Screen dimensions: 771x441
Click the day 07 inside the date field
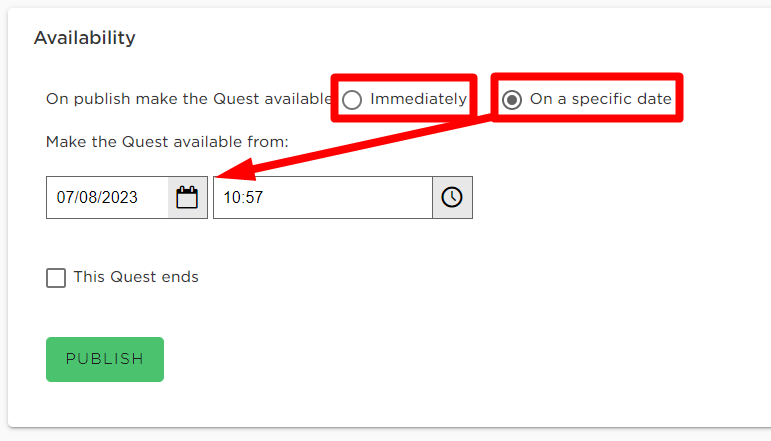65,197
